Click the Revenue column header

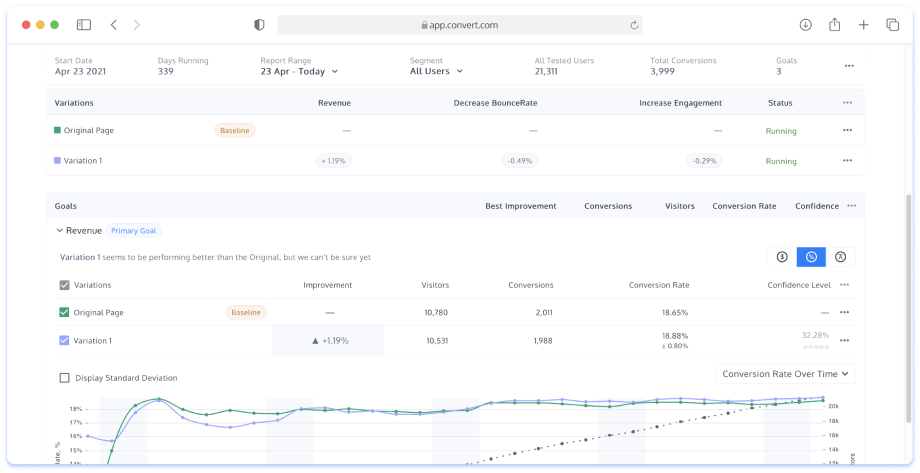334,103
